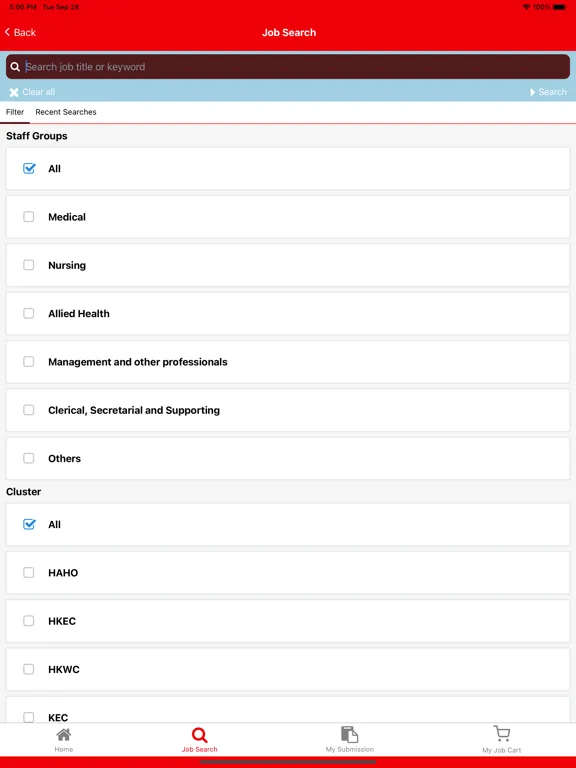Click the Cluster section heading
576x768 pixels.
pyautogui.click(x=24, y=492)
